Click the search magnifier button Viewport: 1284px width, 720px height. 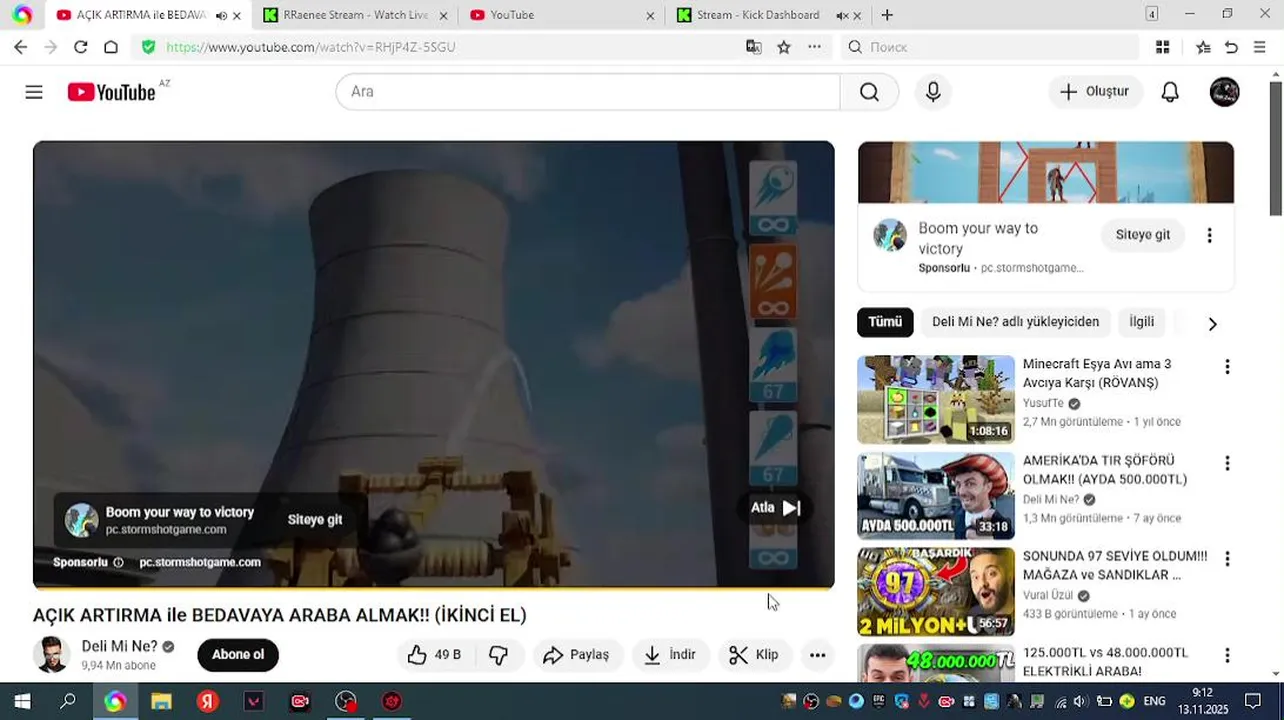(x=869, y=92)
